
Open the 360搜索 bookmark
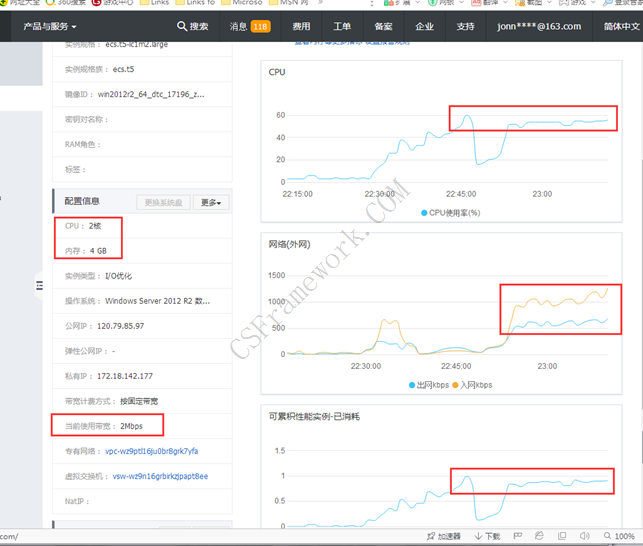66,2
